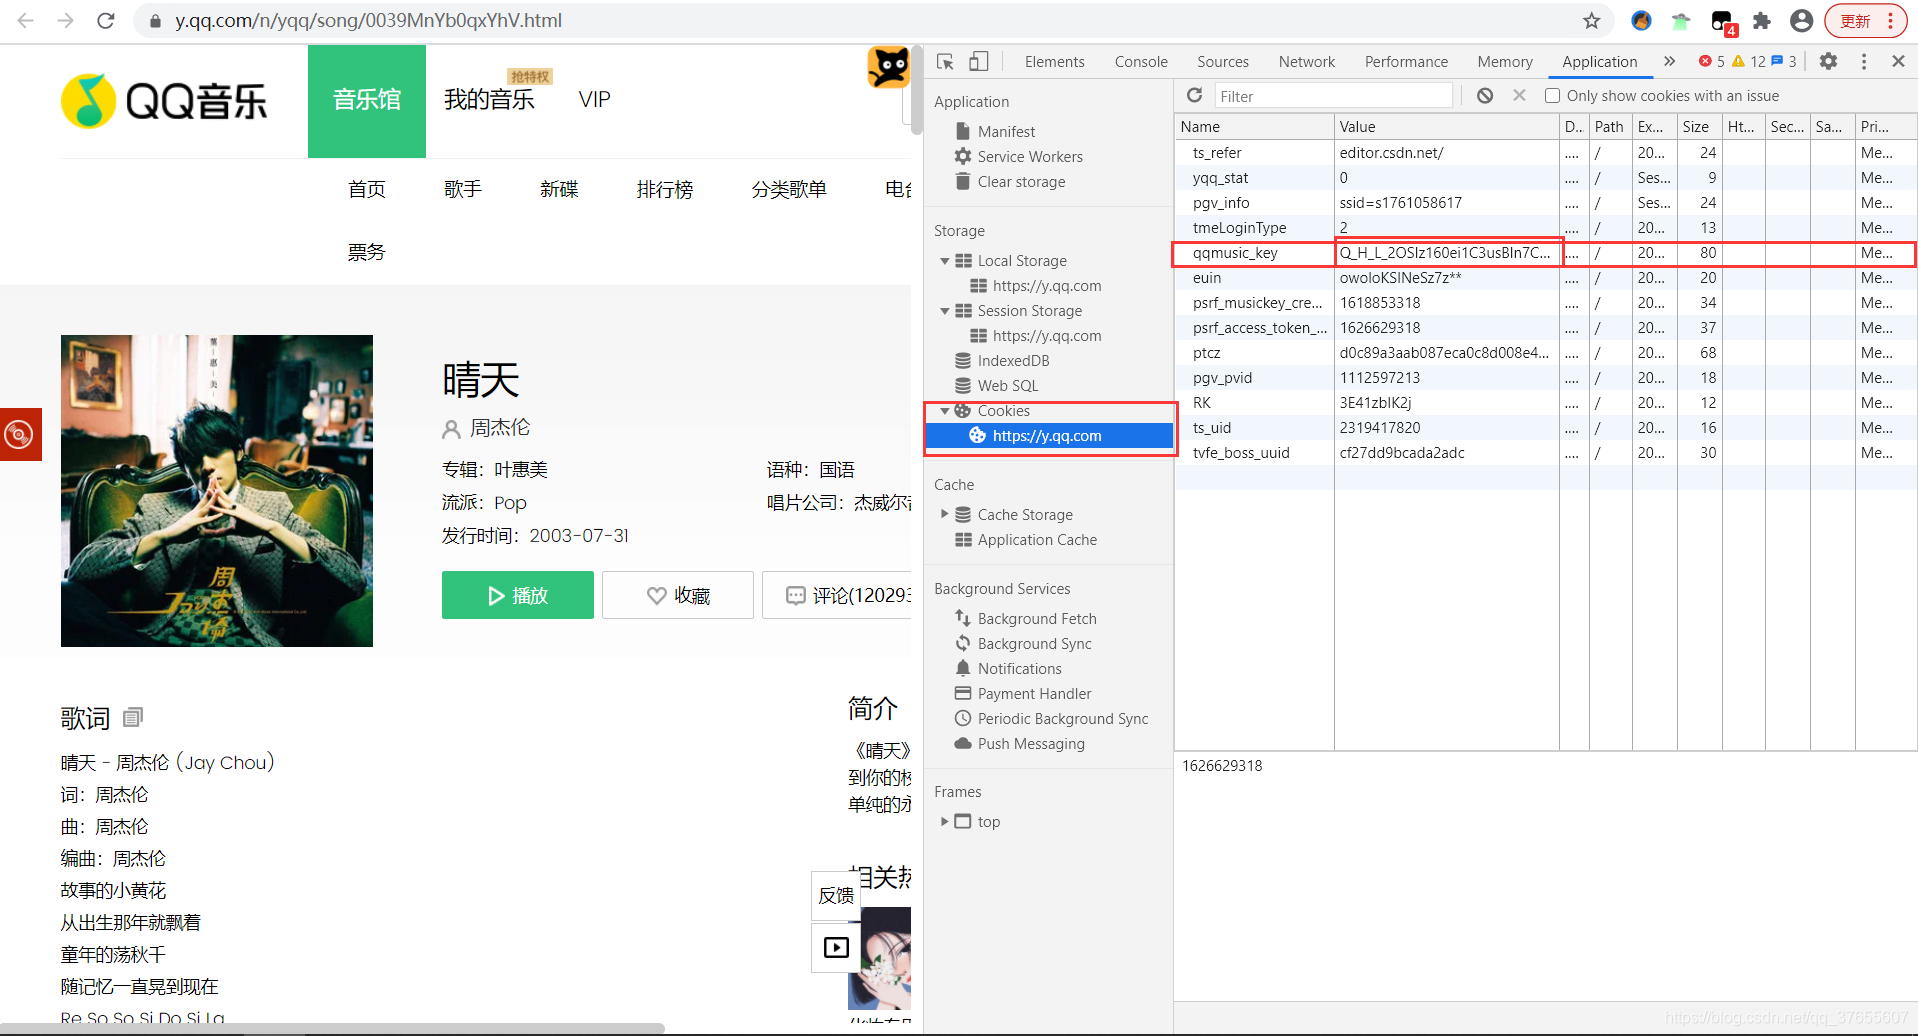Viewport: 1918px width, 1036px height.
Task: Activate the DevTools inspect element picker icon
Action: [x=946, y=61]
